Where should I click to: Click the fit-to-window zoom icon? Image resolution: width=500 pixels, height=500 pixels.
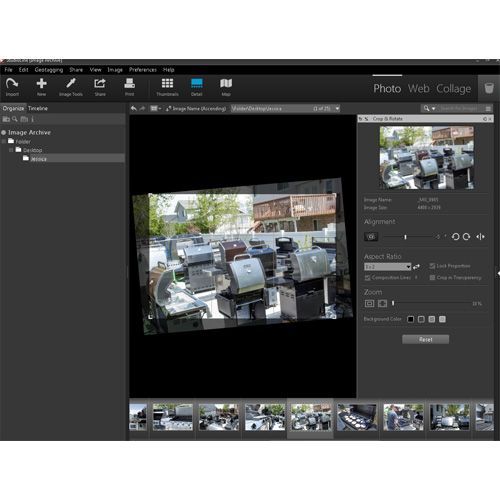[369, 303]
